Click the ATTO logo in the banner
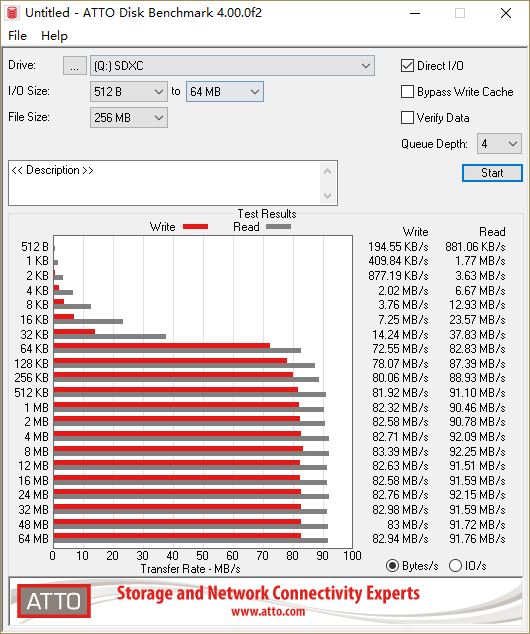The image size is (530, 634). tap(54, 601)
